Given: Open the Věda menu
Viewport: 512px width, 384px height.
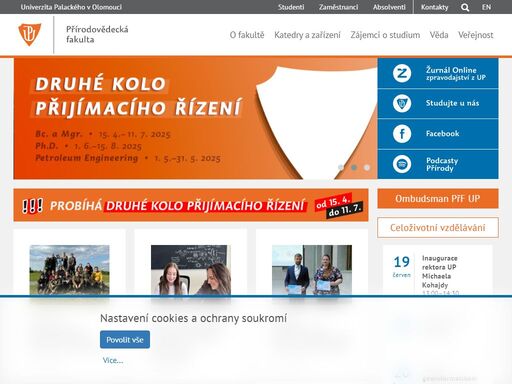Looking at the screenshot, I should pyautogui.click(x=439, y=35).
